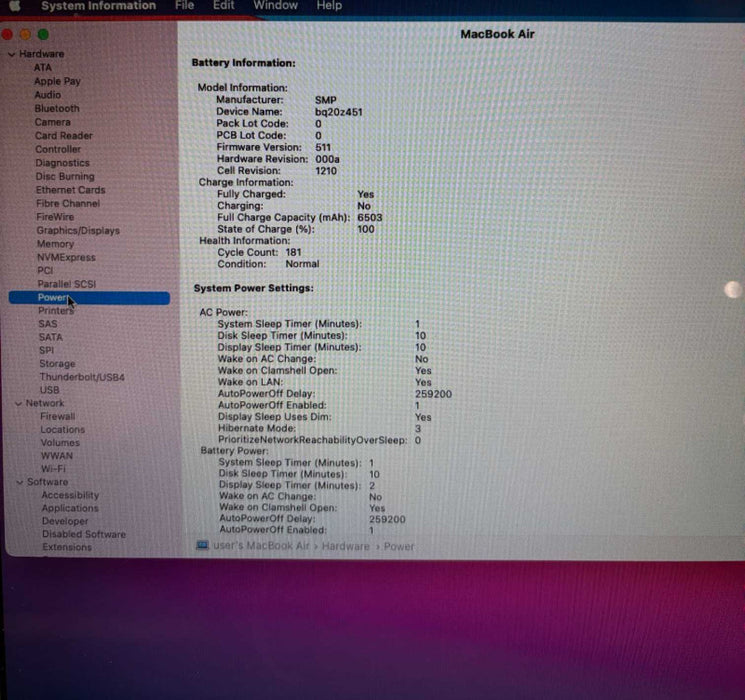Select FireWire in the sidebar
The image size is (745, 700).
tap(55, 217)
